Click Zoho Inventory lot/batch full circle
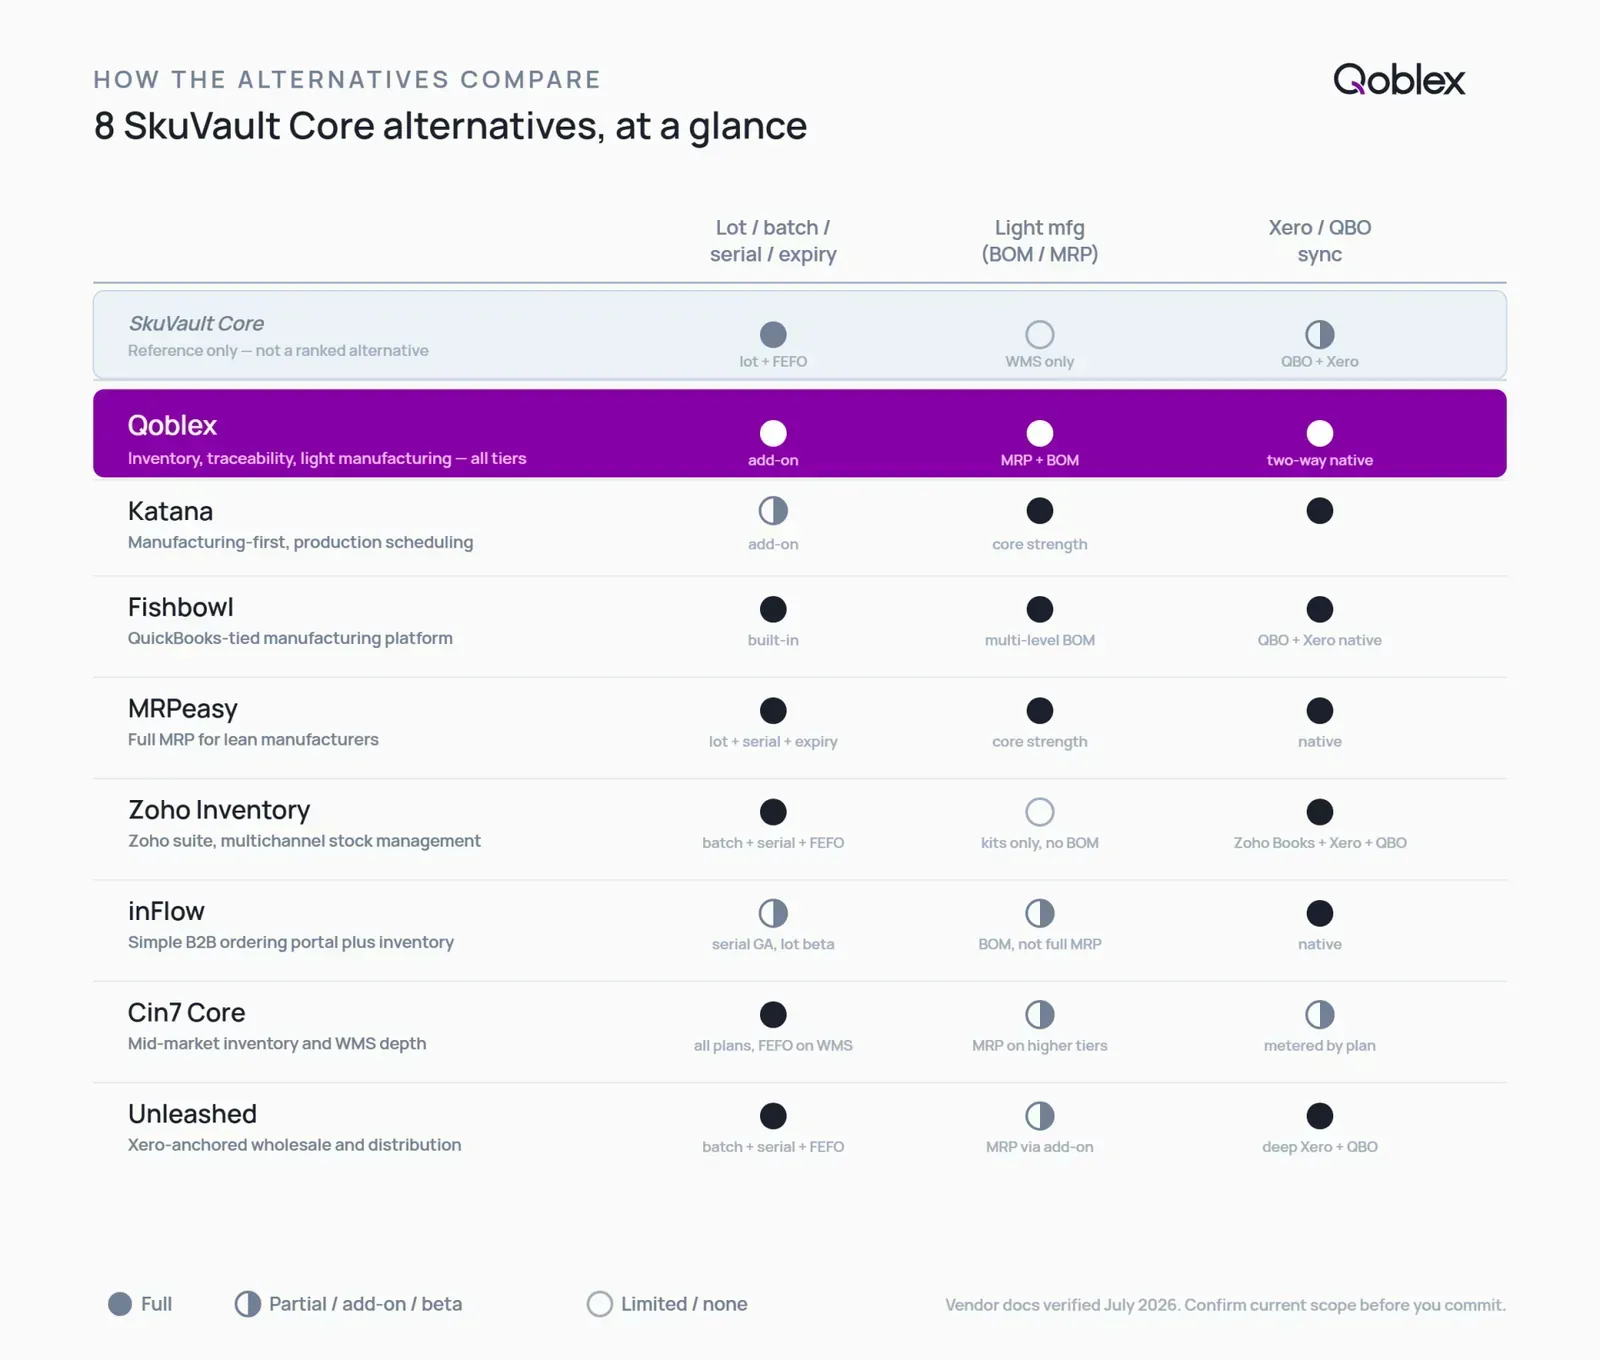 [x=773, y=812]
